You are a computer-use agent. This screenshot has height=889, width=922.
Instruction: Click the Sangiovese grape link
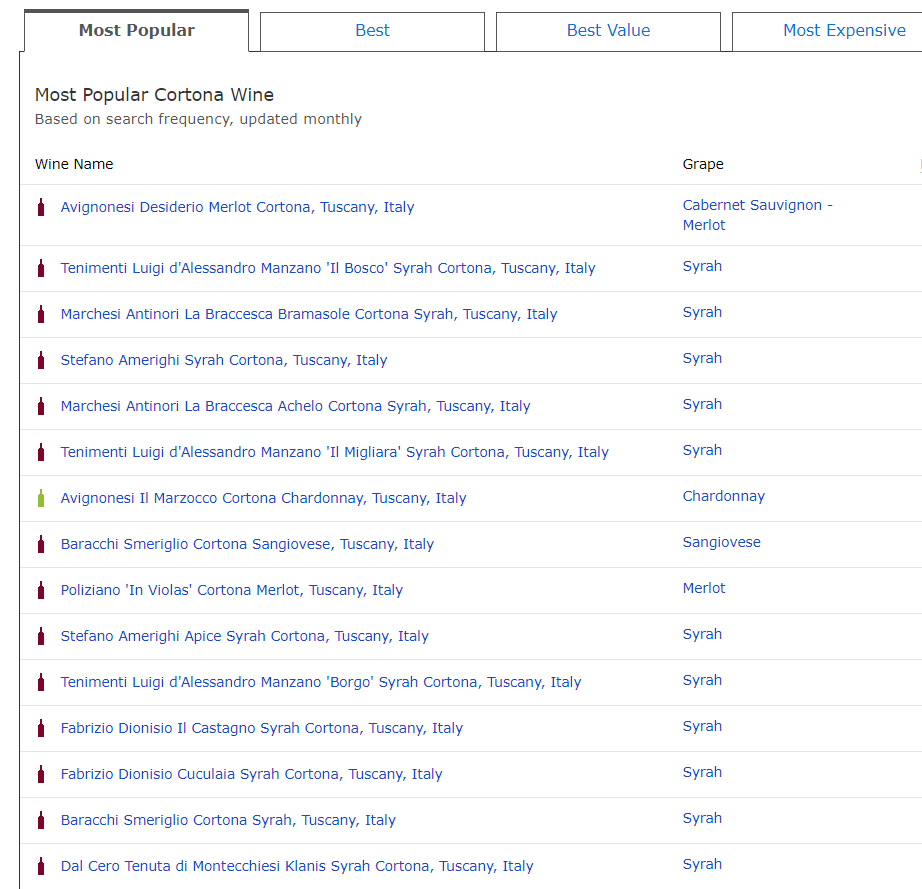(x=721, y=542)
